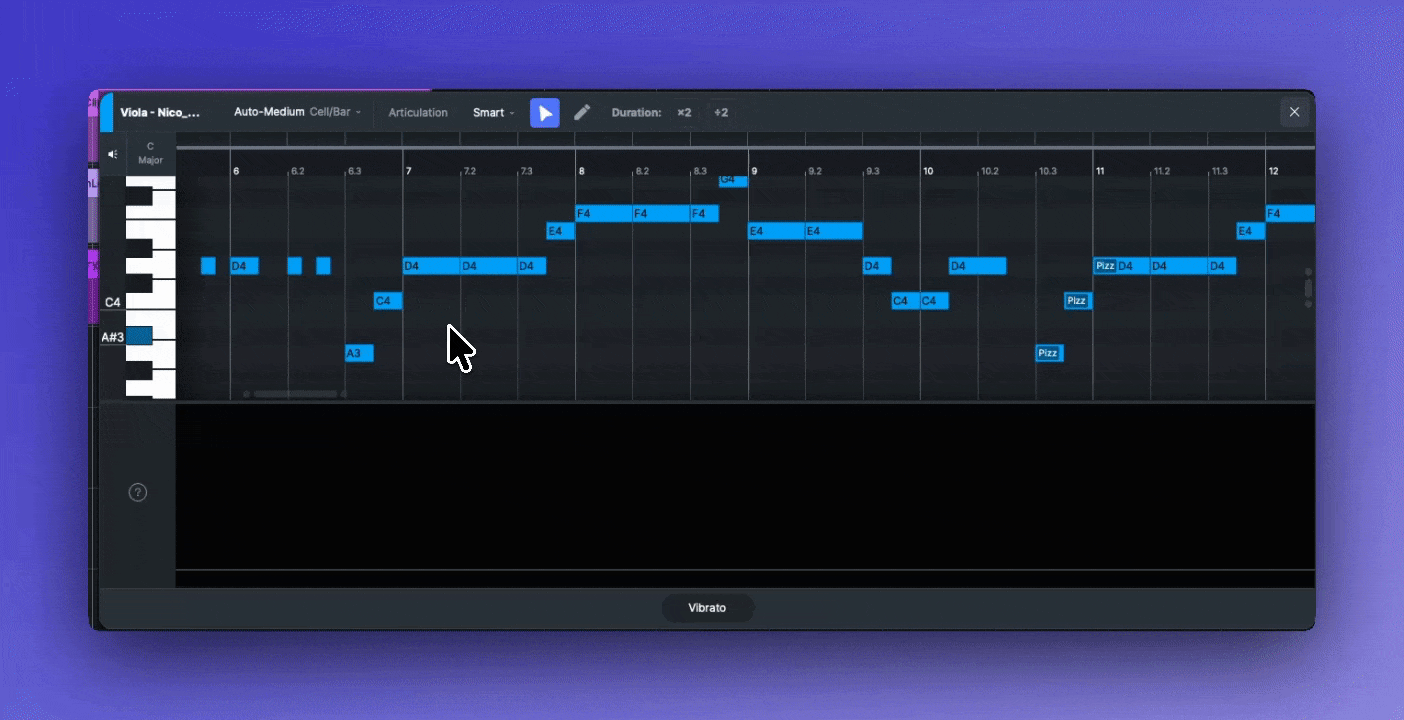The image size is (1404, 720).
Task: Open the Smart articulation dropdown
Action: [493, 113]
